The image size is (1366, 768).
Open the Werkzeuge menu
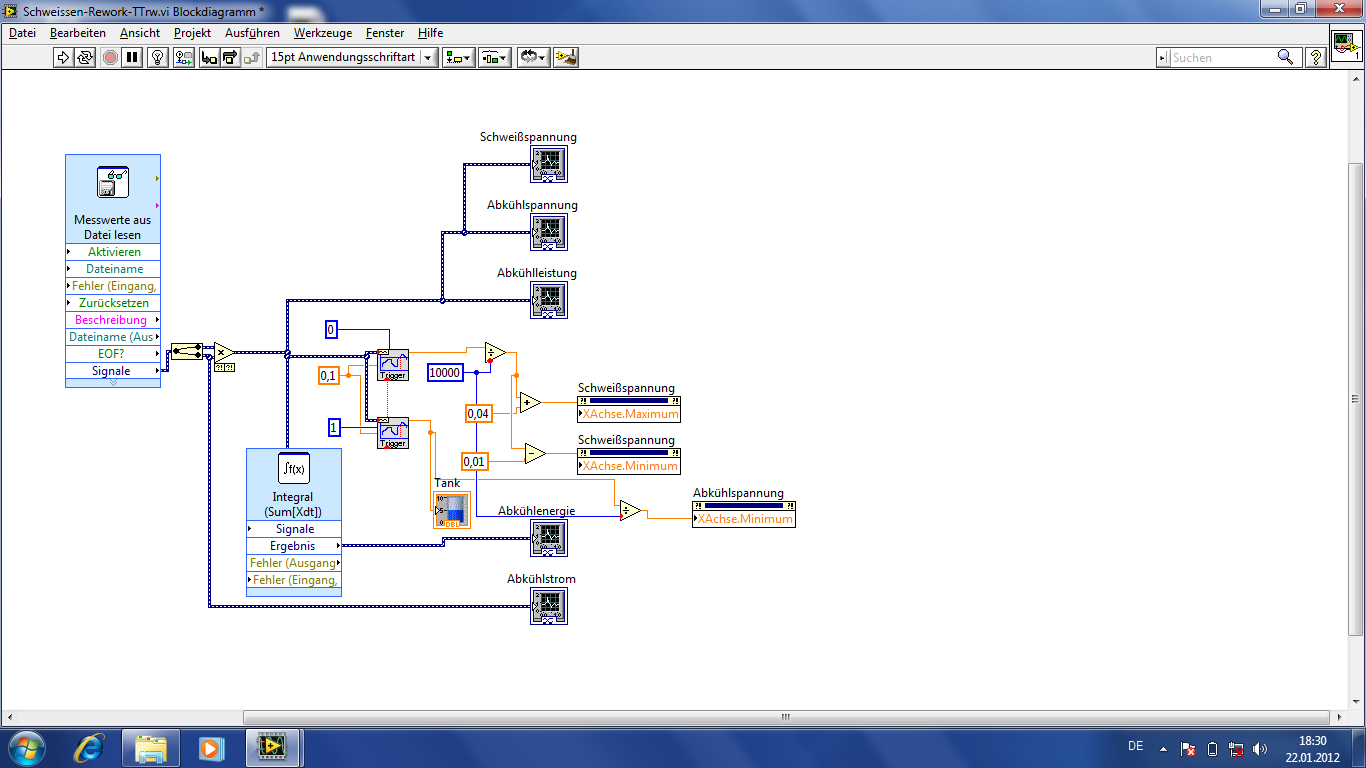pyautogui.click(x=325, y=33)
